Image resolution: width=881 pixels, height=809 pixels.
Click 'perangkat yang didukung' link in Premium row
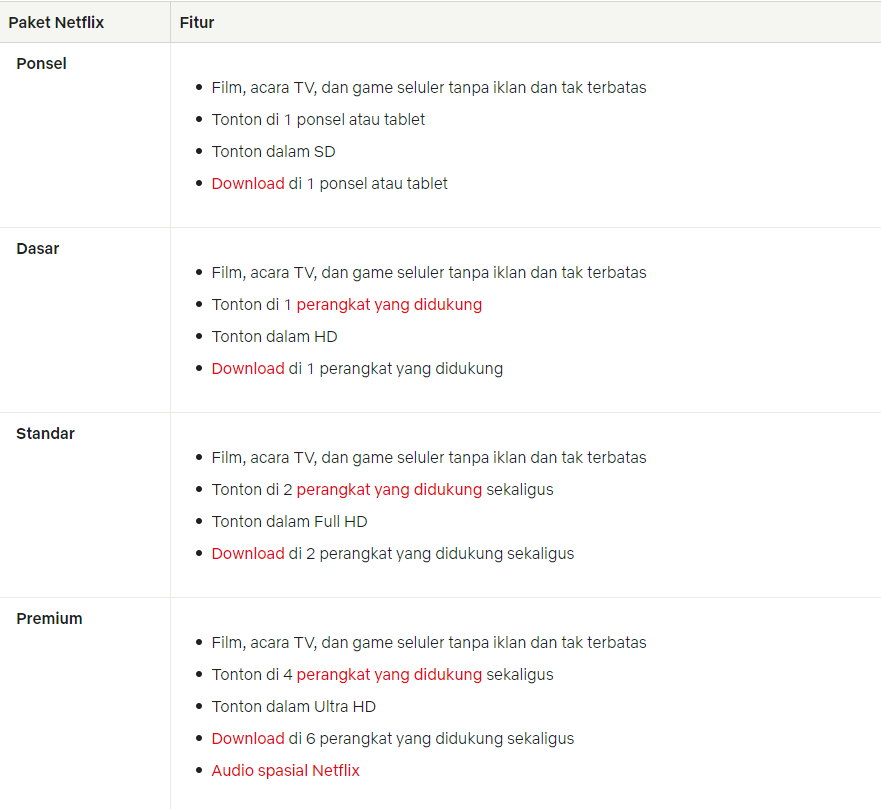[389, 675]
